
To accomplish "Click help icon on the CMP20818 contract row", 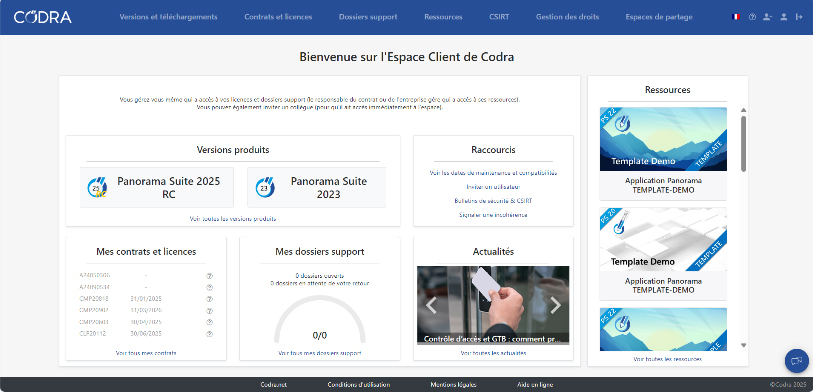I will coord(209,299).
